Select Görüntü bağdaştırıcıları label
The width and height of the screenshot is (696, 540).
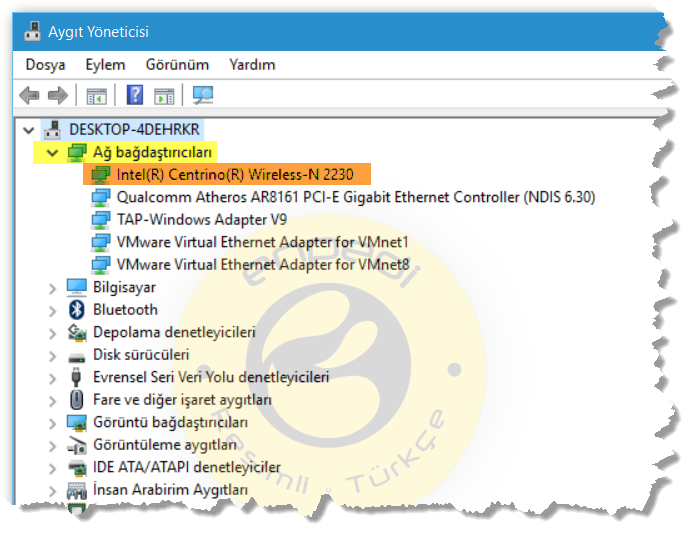(x=170, y=422)
